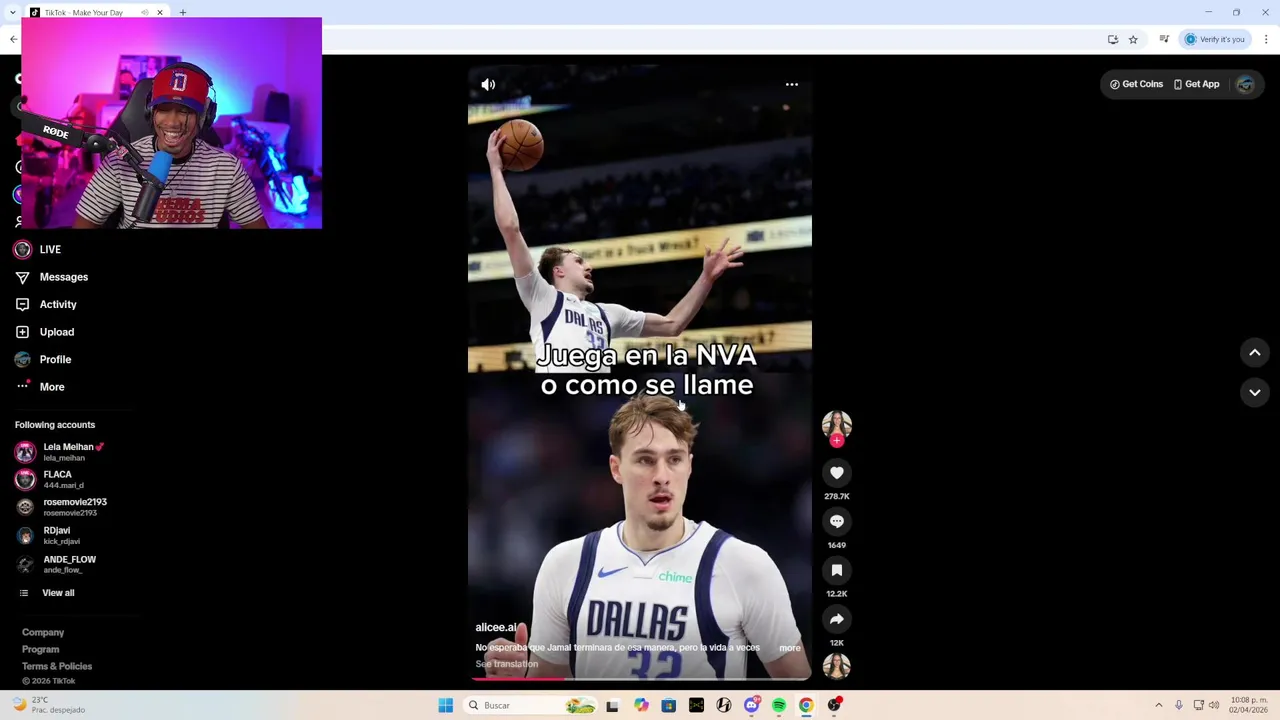The width and height of the screenshot is (1280, 720).
Task: Open Spotify from the taskbar
Action: pyautogui.click(x=779, y=706)
